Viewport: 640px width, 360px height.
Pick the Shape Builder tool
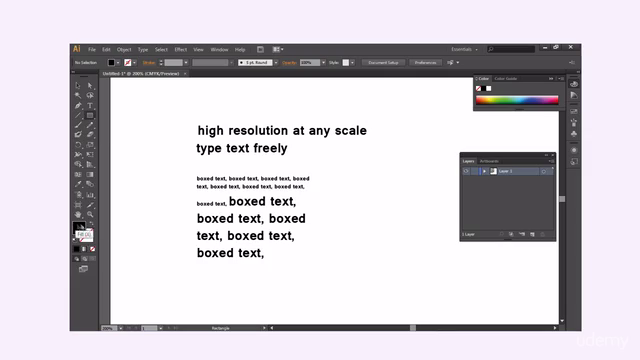tap(78, 164)
